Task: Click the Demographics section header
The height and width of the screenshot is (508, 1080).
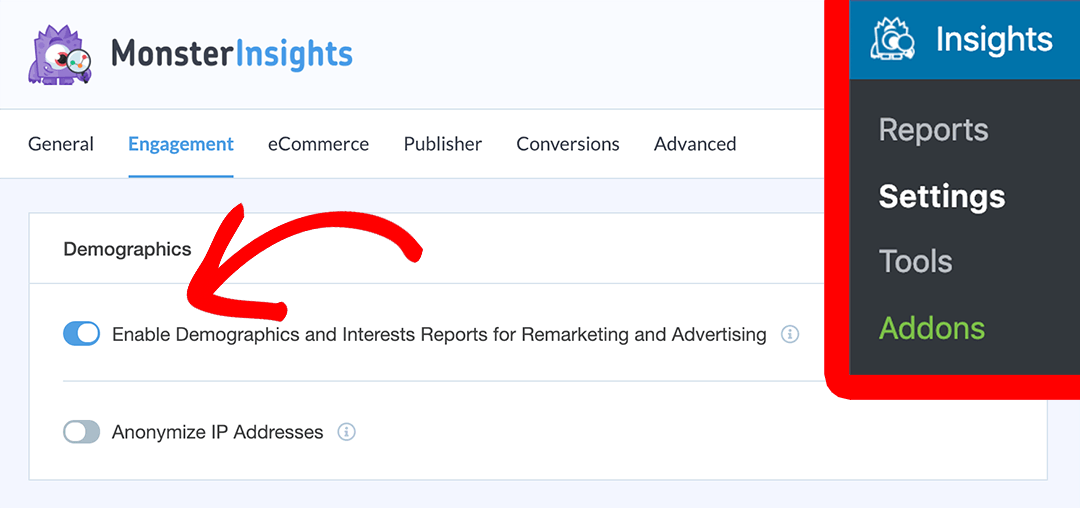Action: coord(127,249)
